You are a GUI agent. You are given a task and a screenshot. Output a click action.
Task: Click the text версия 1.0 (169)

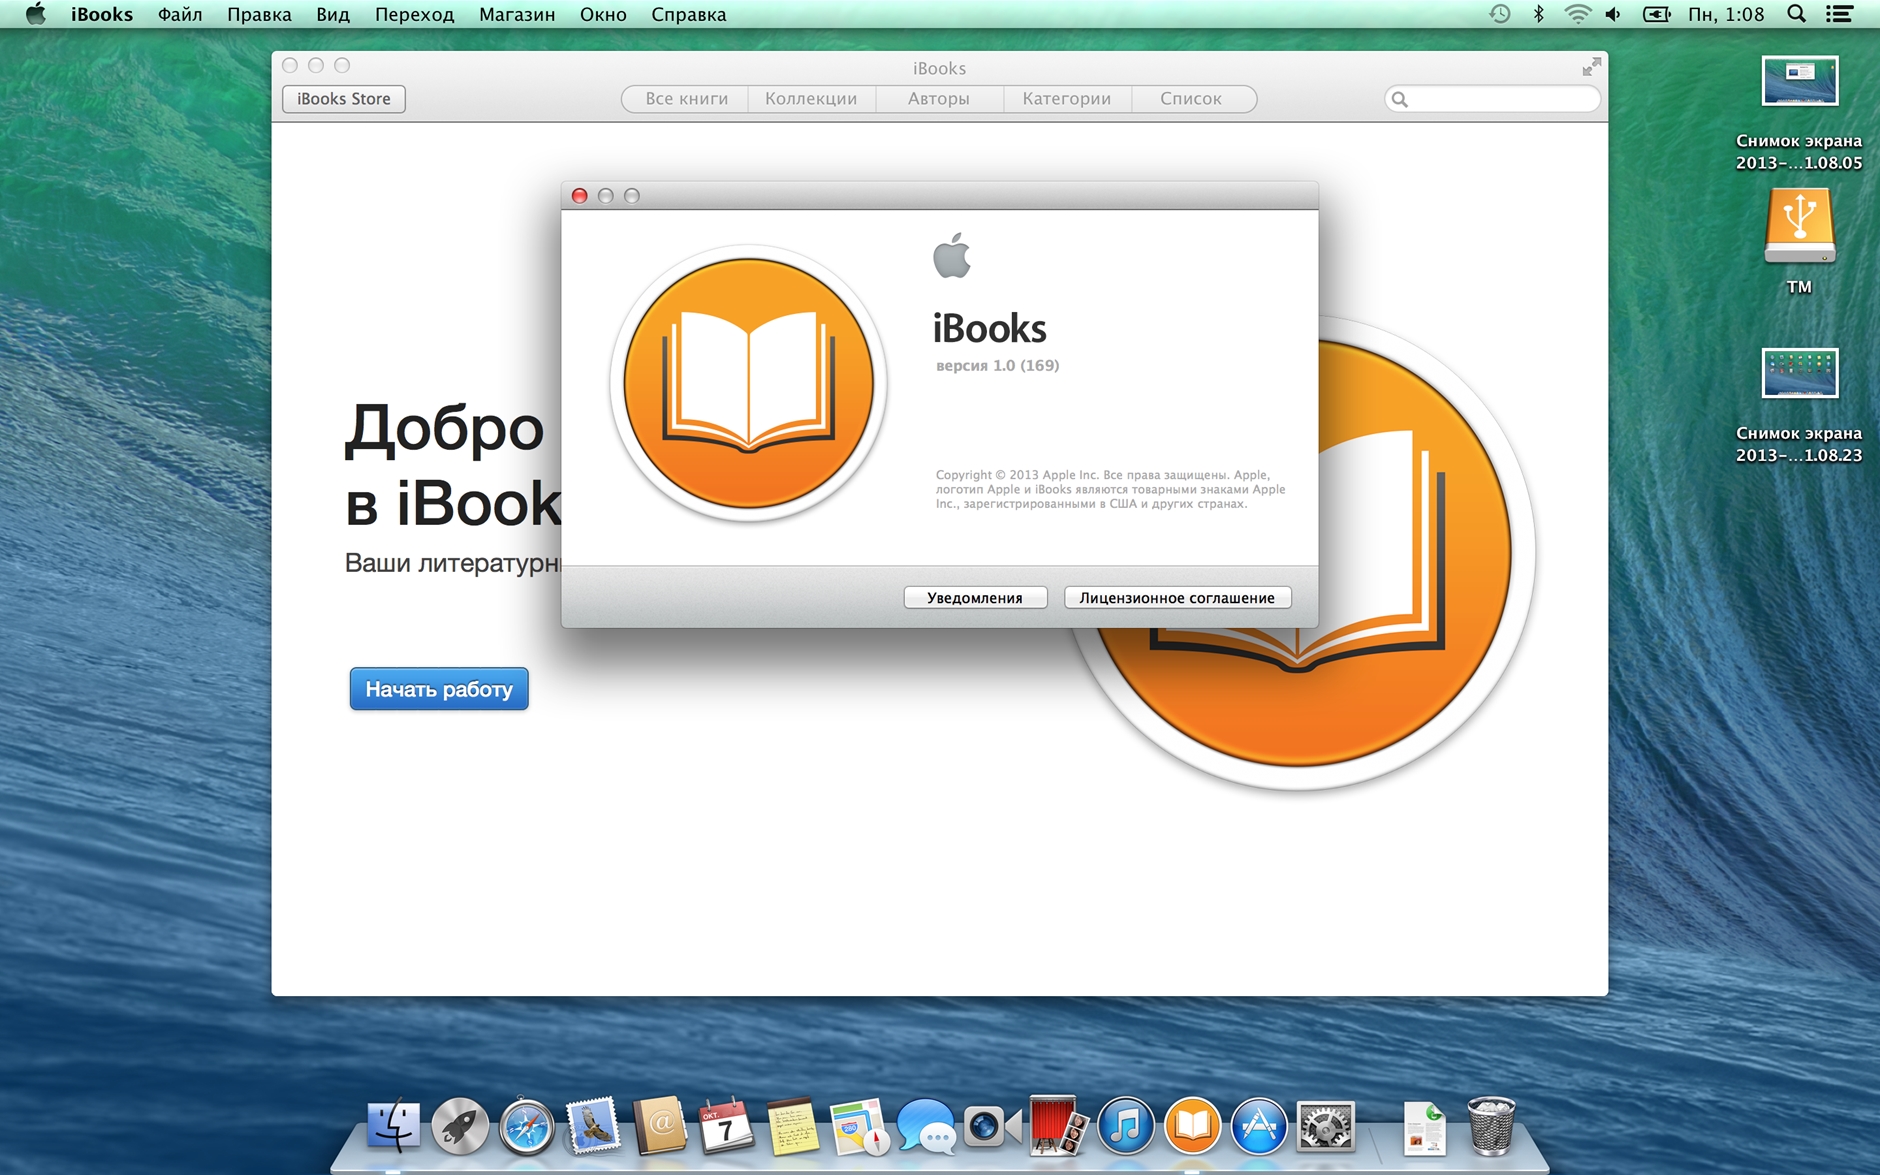pyautogui.click(x=997, y=366)
